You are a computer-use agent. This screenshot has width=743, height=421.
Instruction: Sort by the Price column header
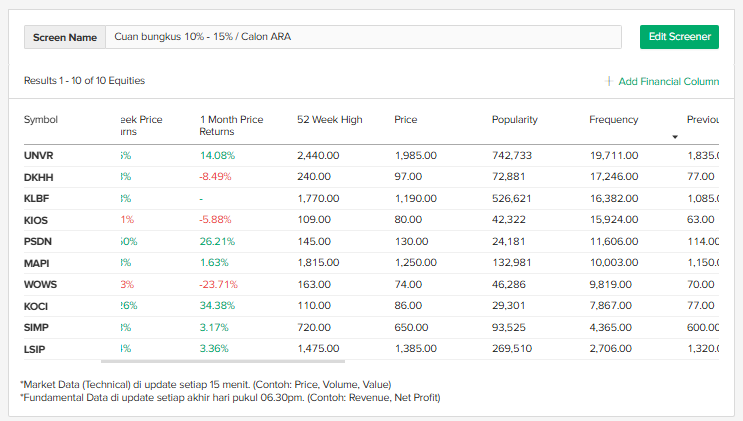point(406,120)
